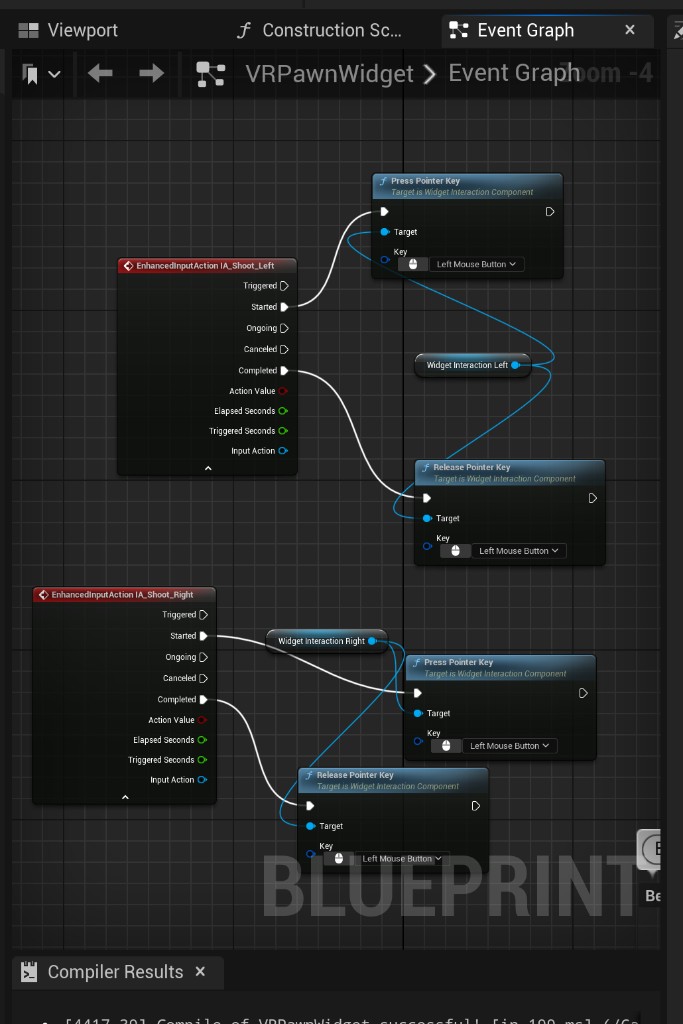Click Target pin of top Press Pointer Key
This screenshot has height=1024, width=683.
[x=385, y=232]
